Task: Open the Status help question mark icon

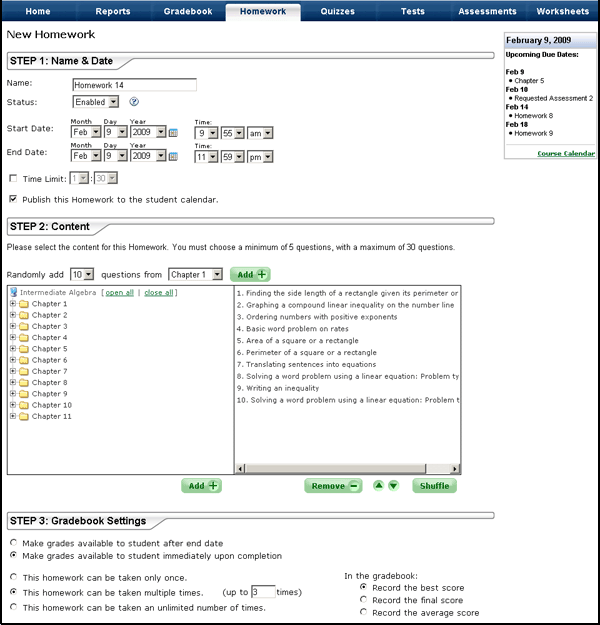Action: coord(134,102)
